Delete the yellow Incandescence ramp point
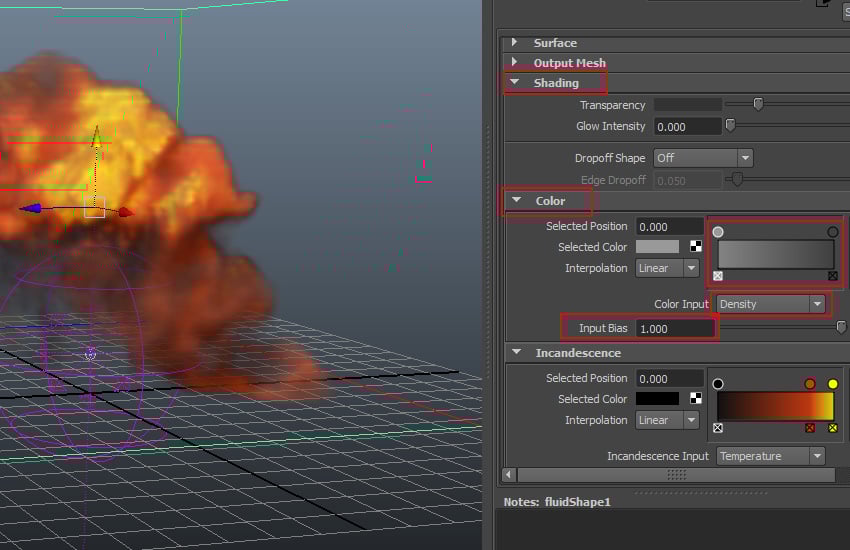Viewport: 850px width, 550px height. tap(832, 428)
